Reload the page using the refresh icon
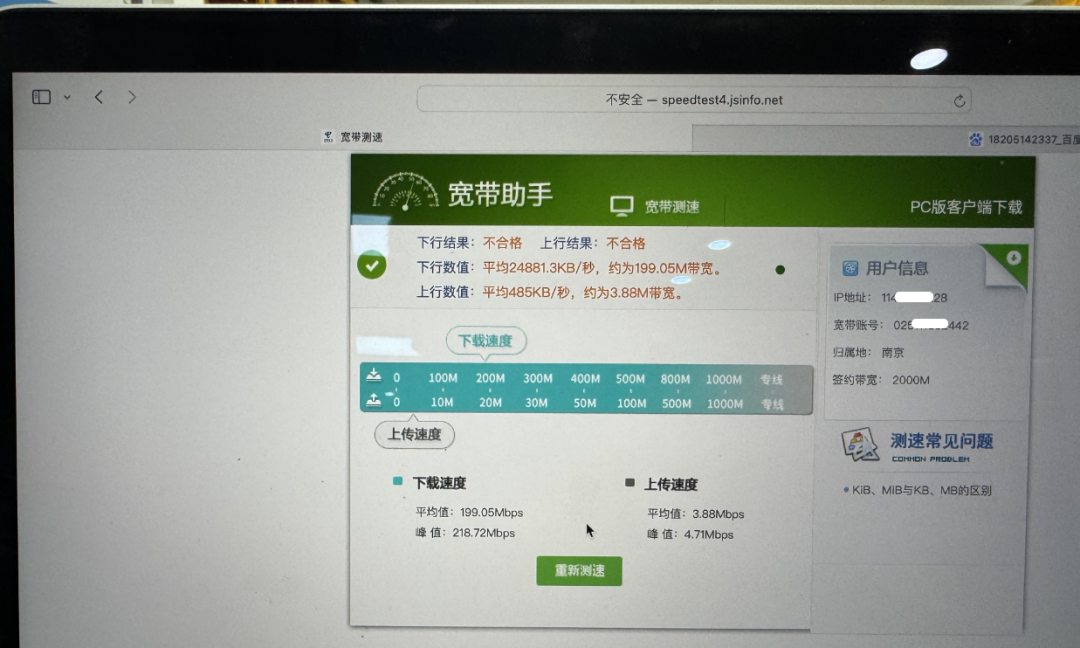 tap(959, 101)
